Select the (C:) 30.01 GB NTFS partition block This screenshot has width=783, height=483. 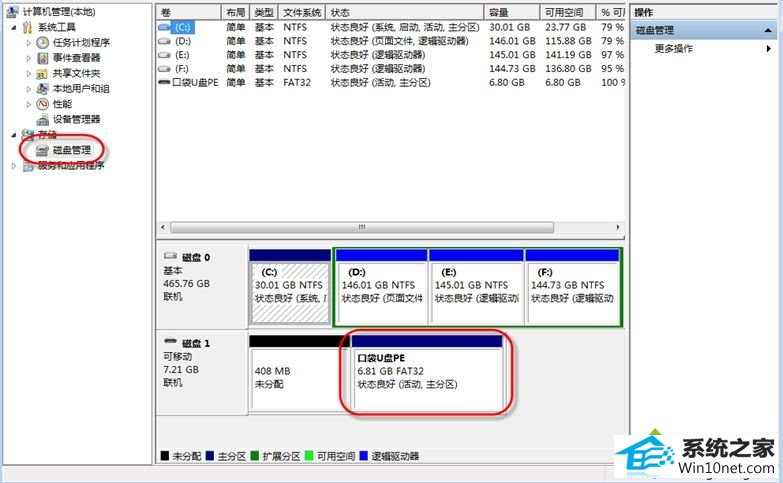[290, 287]
